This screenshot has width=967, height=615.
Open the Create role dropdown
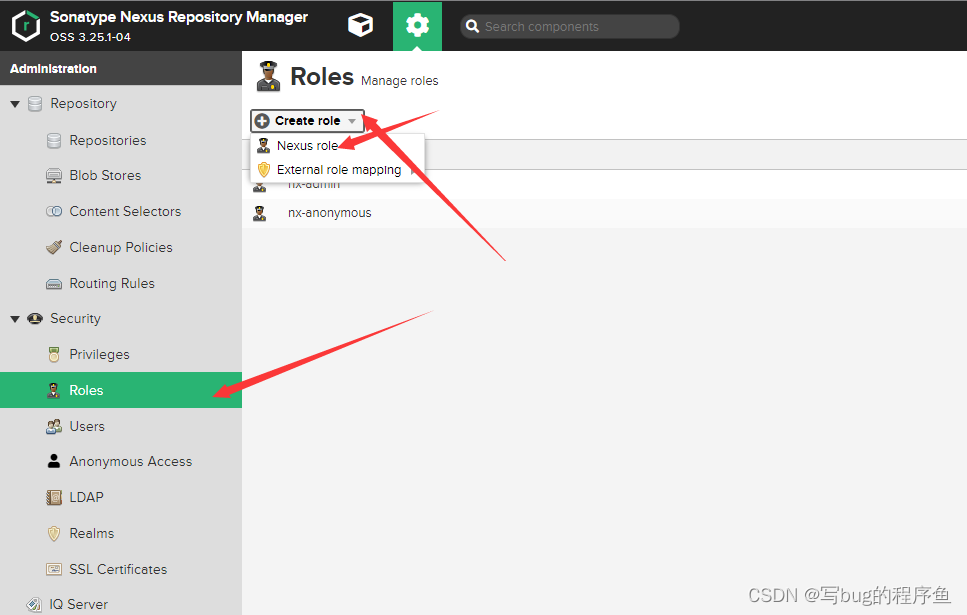[307, 121]
